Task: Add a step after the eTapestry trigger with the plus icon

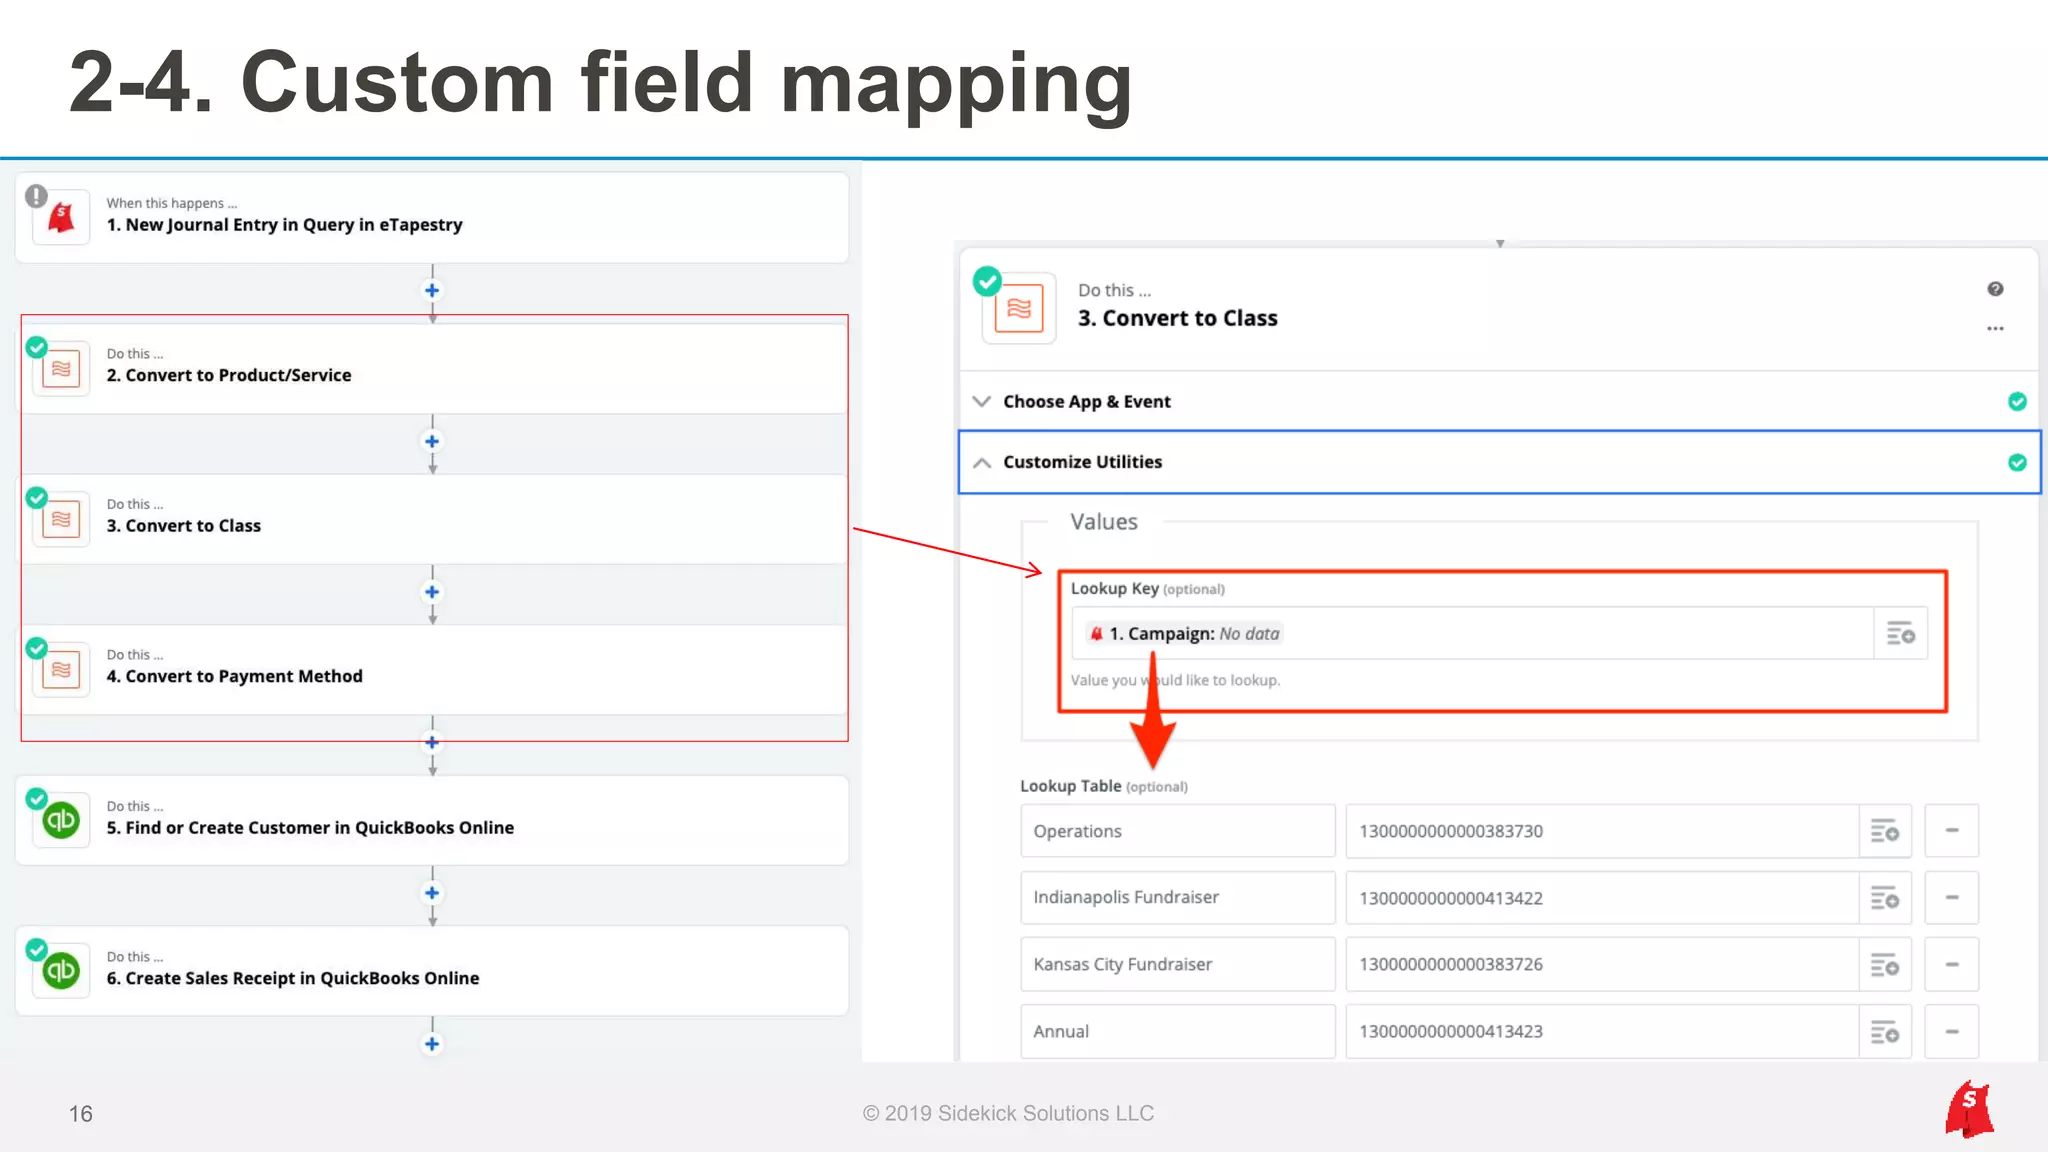Action: pos(432,291)
